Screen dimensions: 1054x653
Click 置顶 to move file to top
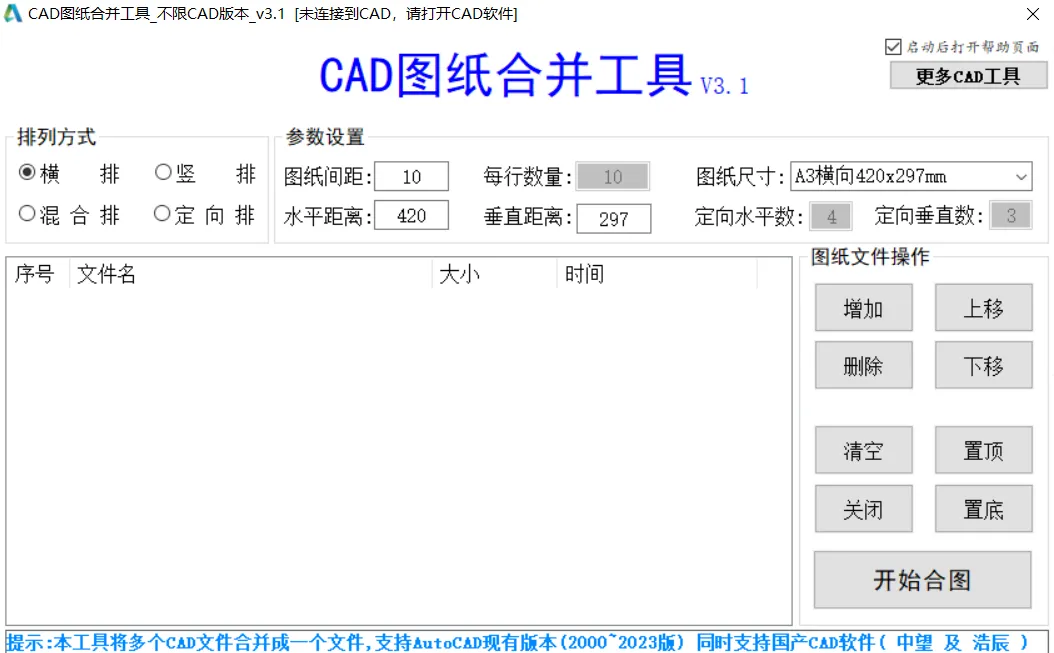(983, 450)
